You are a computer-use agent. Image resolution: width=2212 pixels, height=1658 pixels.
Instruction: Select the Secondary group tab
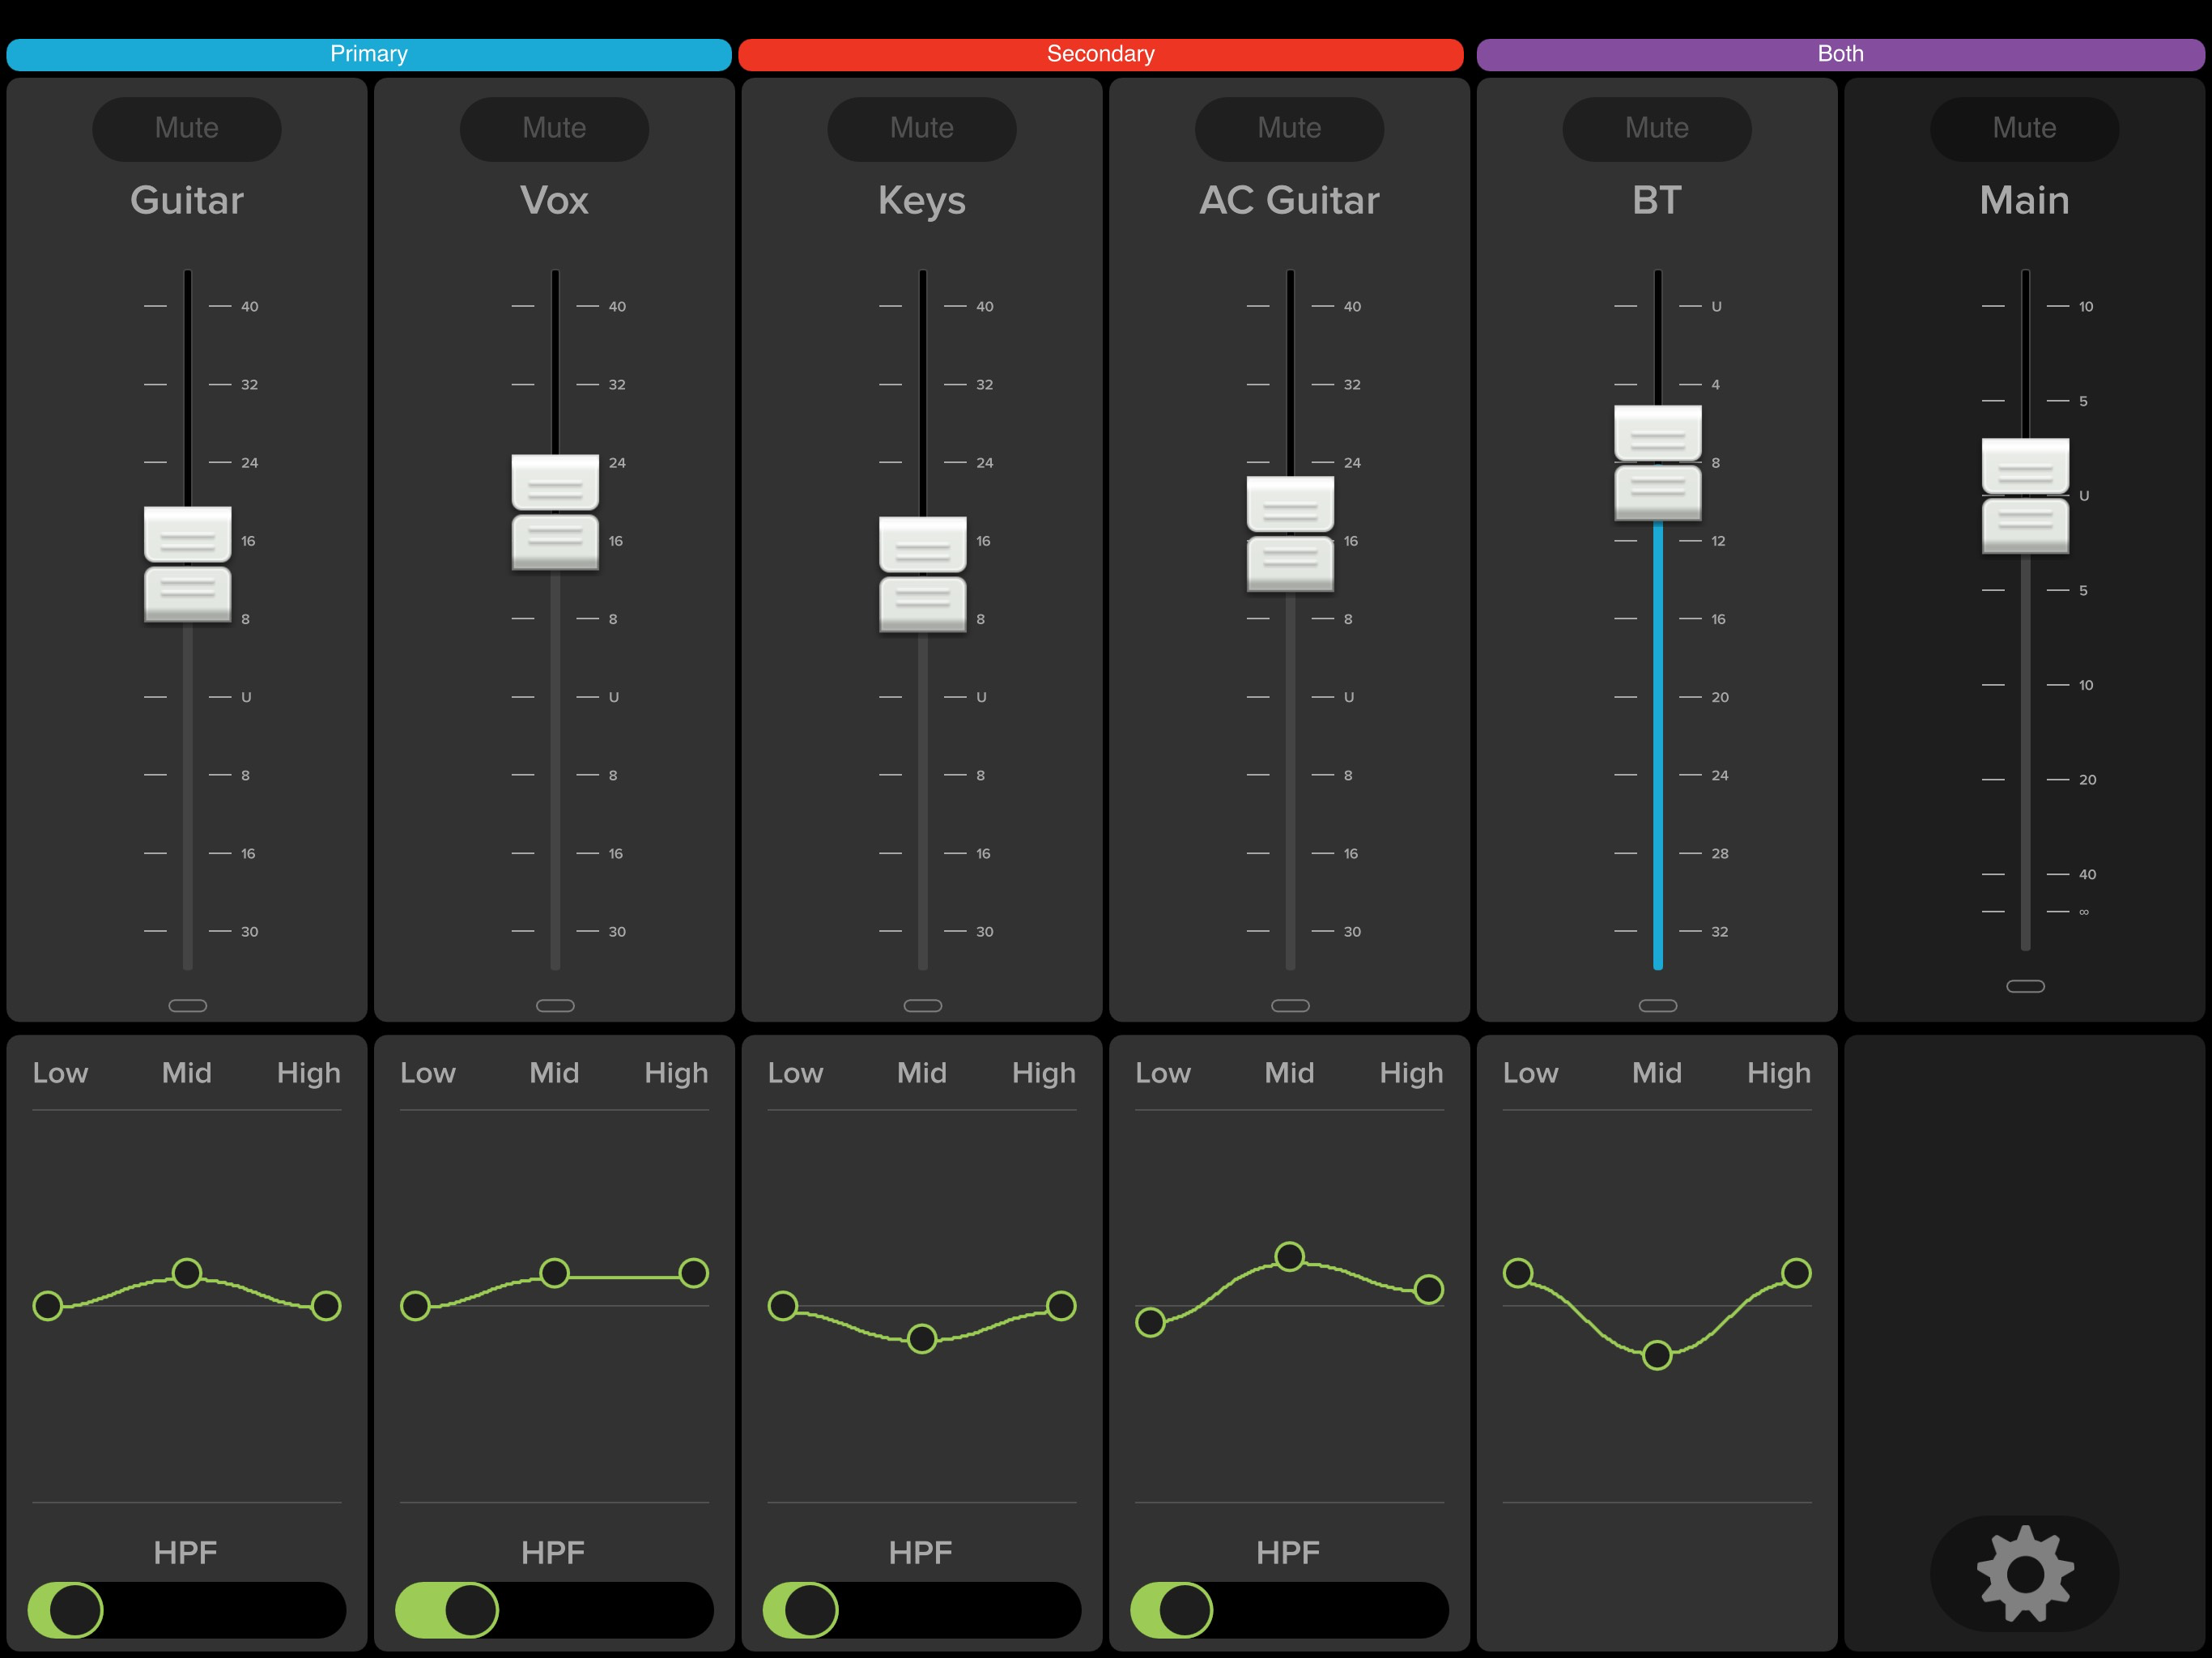click(x=1100, y=54)
